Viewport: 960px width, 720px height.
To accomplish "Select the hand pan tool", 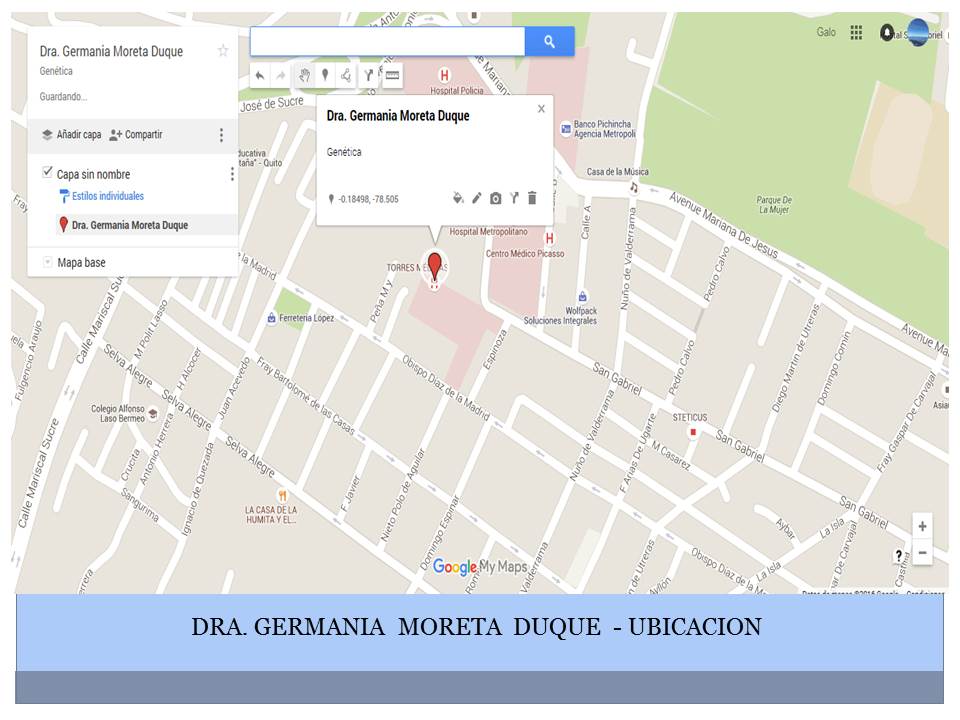I will click(304, 75).
